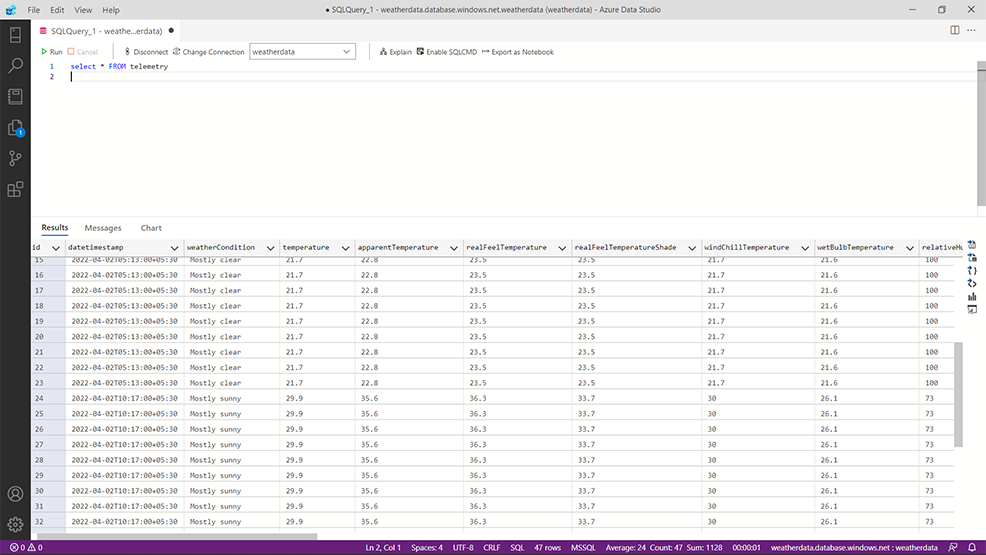Click UTF-8 encoding in status bar
This screenshot has height=555, width=986.
coord(463,547)
